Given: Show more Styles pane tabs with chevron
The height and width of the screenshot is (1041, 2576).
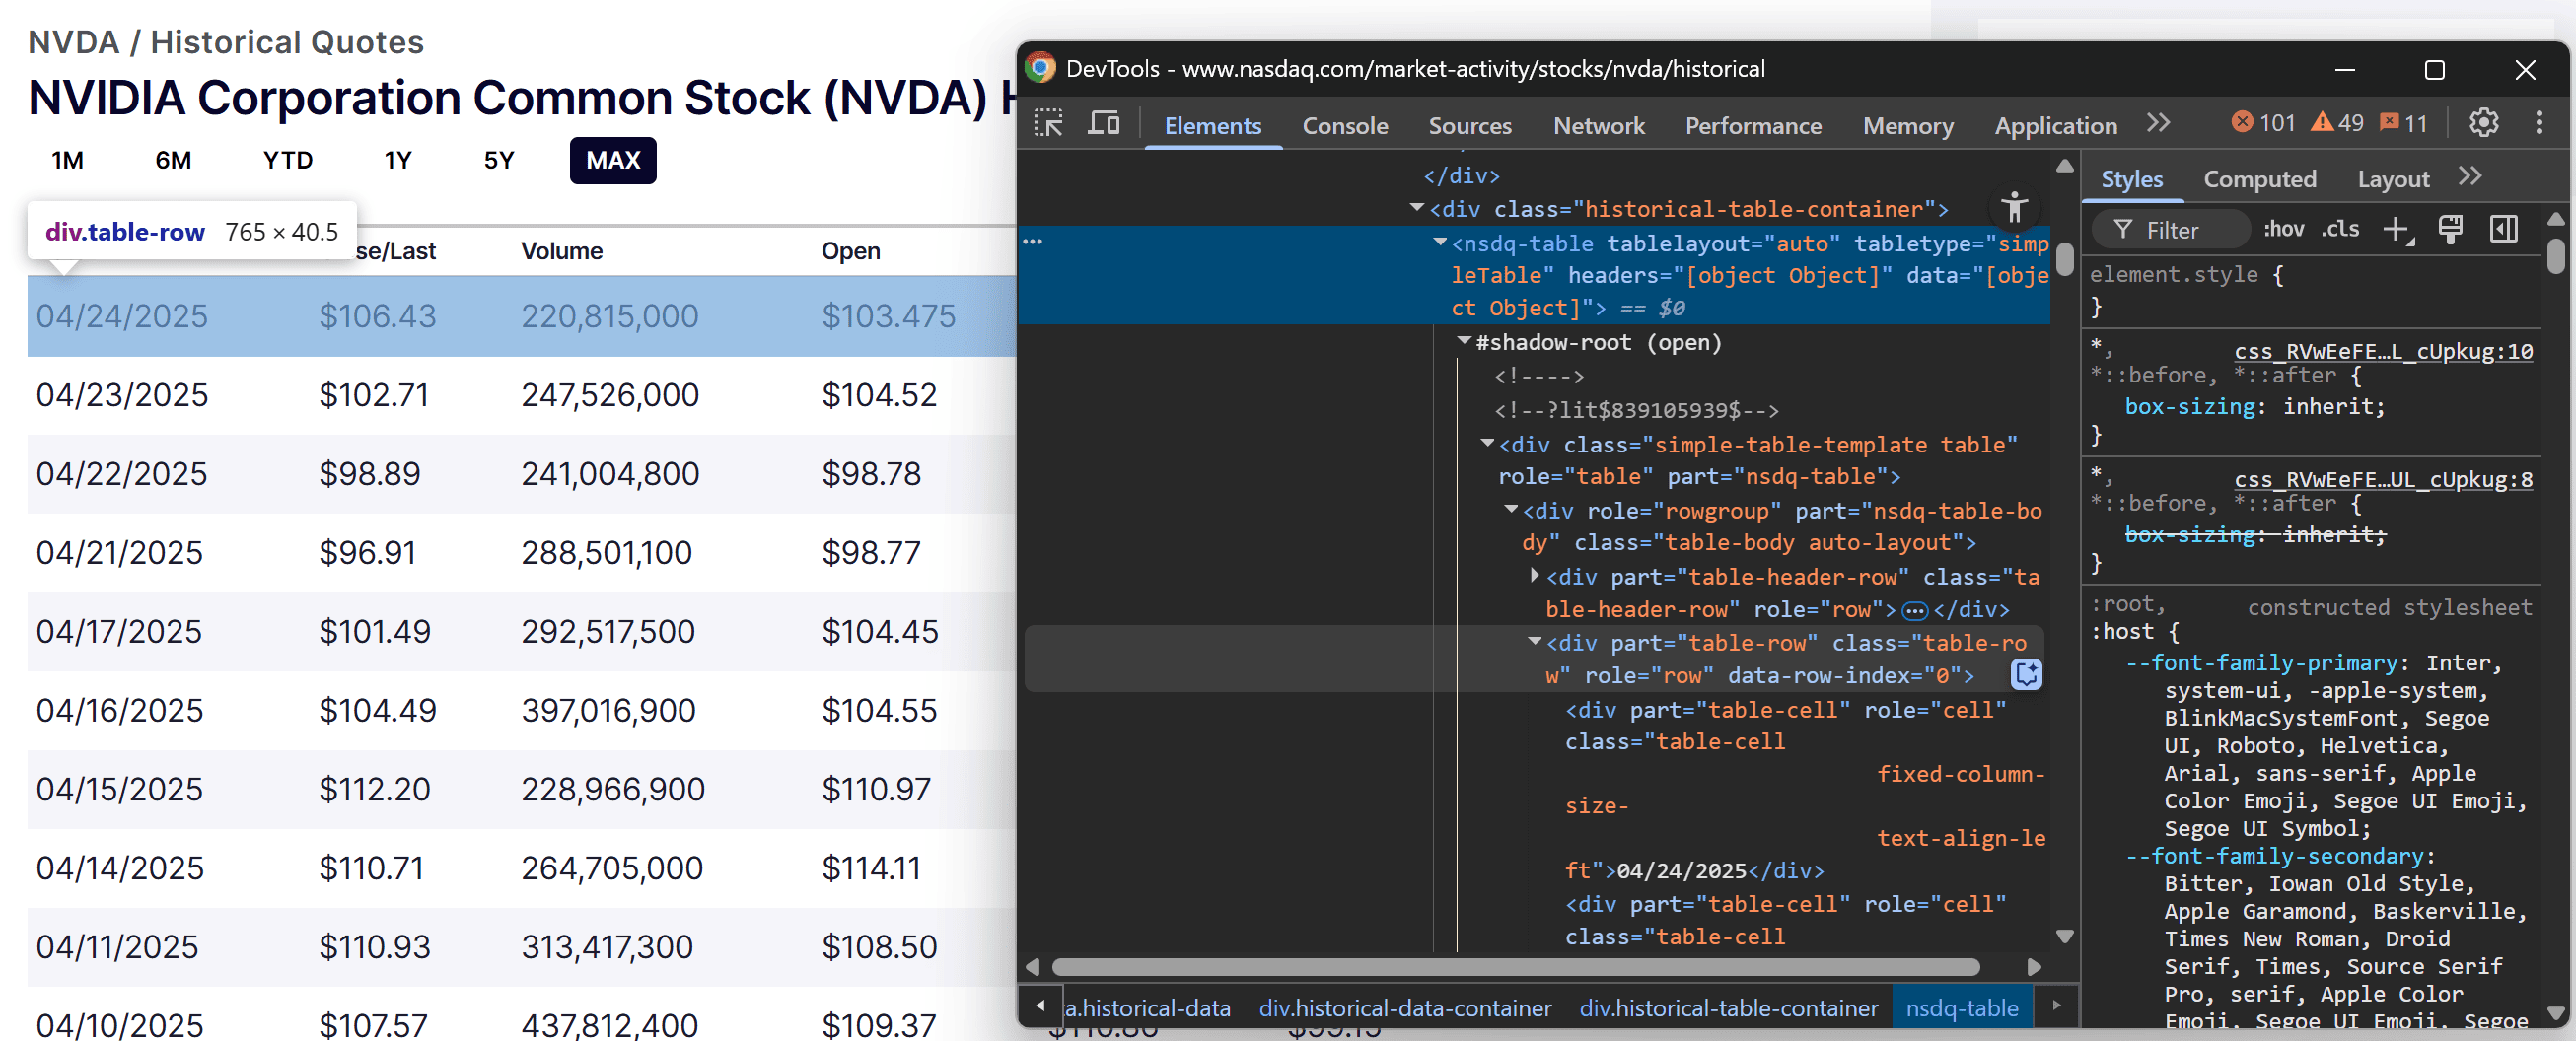Looking at the screenshot, I should tap(2470, 177).
